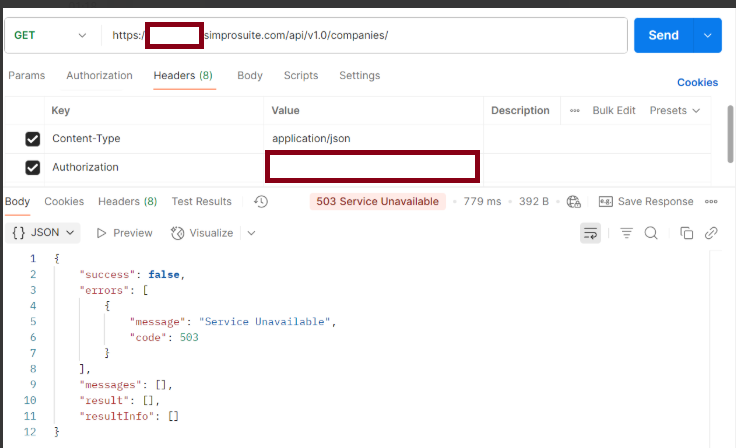Click the Value column header
The height and width of the screenshot is (448, 736).
(x=285, y=111)
